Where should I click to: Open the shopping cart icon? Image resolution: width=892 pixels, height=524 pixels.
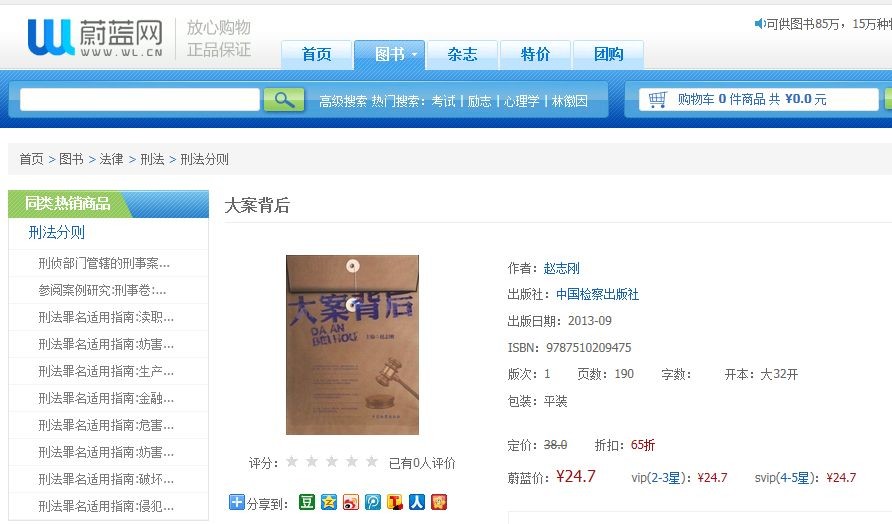pyautogui.click(x=657, y=100)
